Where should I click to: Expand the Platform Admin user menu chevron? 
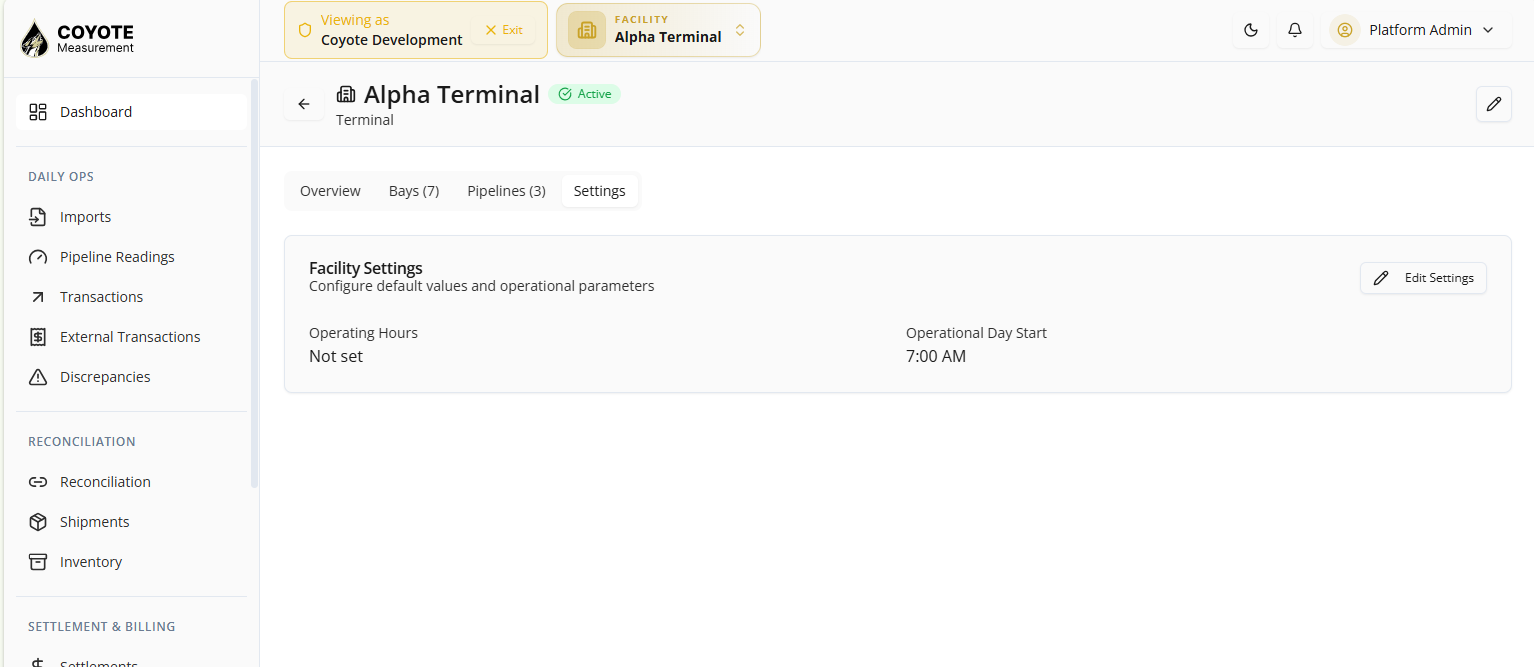pyautogui.click(x=1488, y=30)
